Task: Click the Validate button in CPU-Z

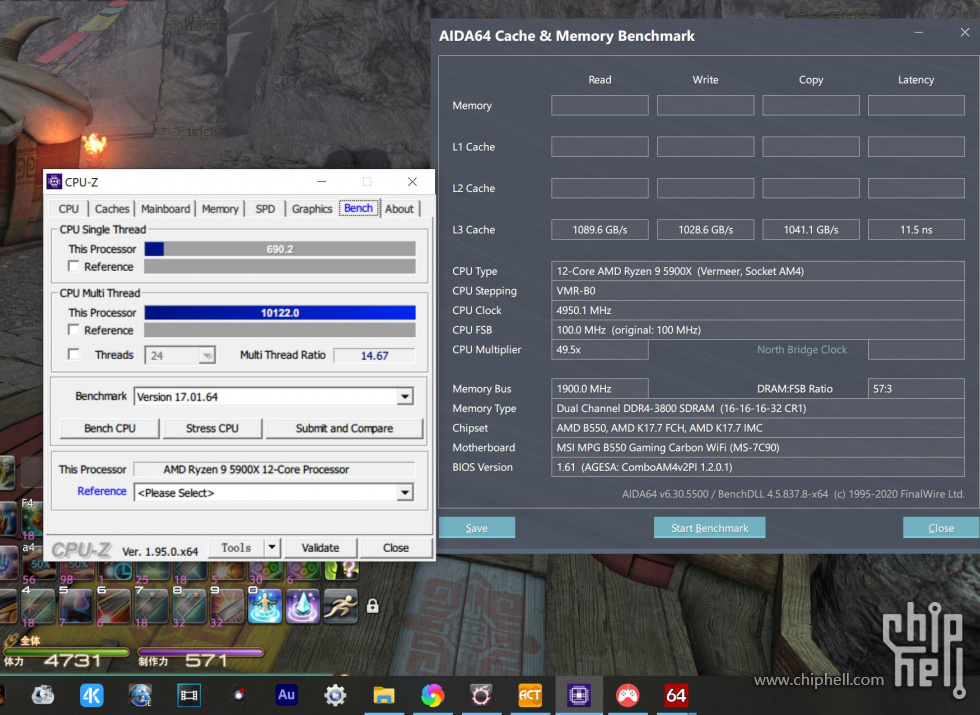Action: coord(321,548)
